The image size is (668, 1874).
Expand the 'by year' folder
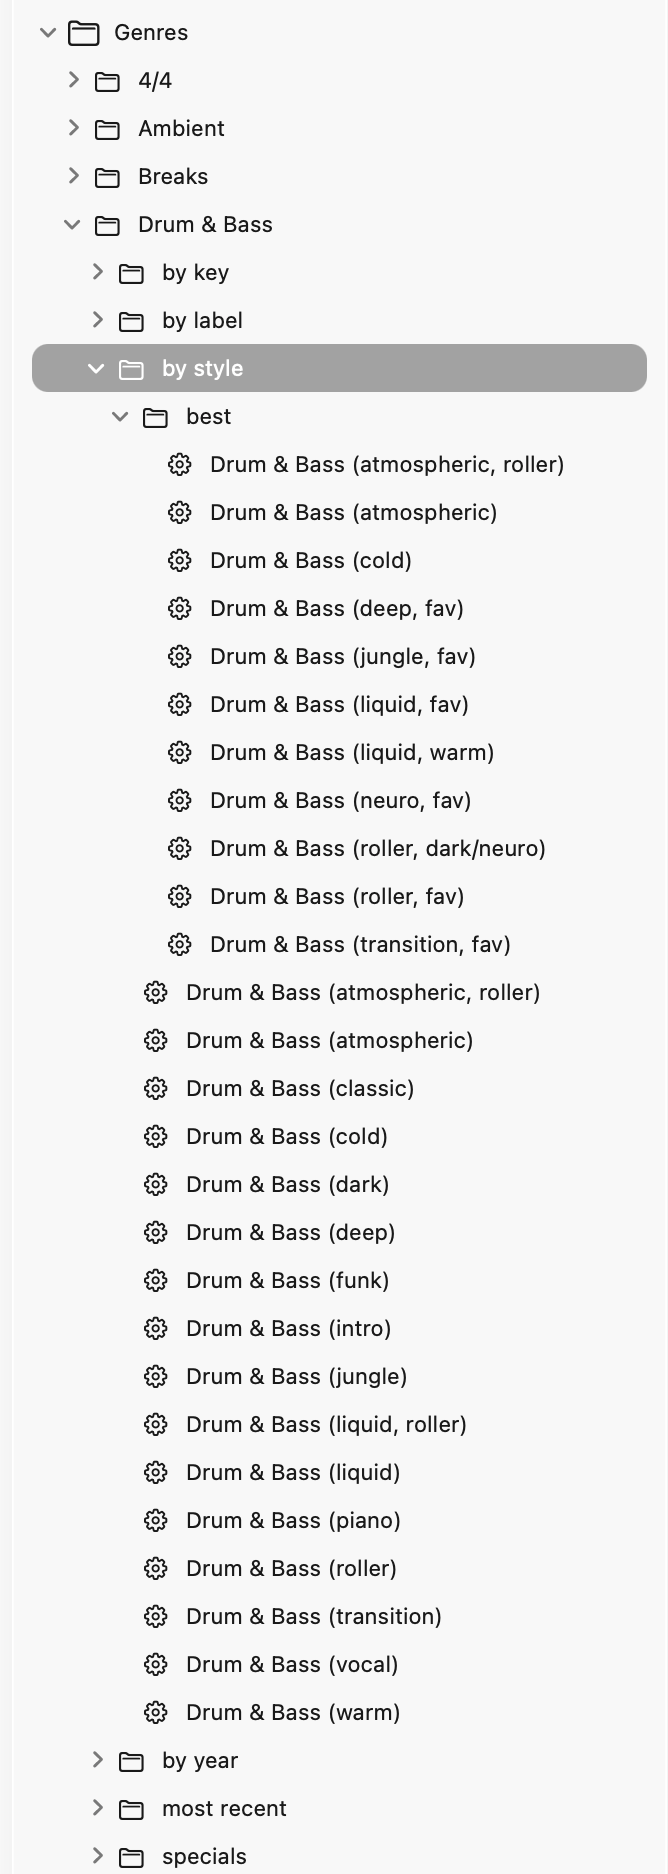pyautogui.click(x=97, y=1760)
